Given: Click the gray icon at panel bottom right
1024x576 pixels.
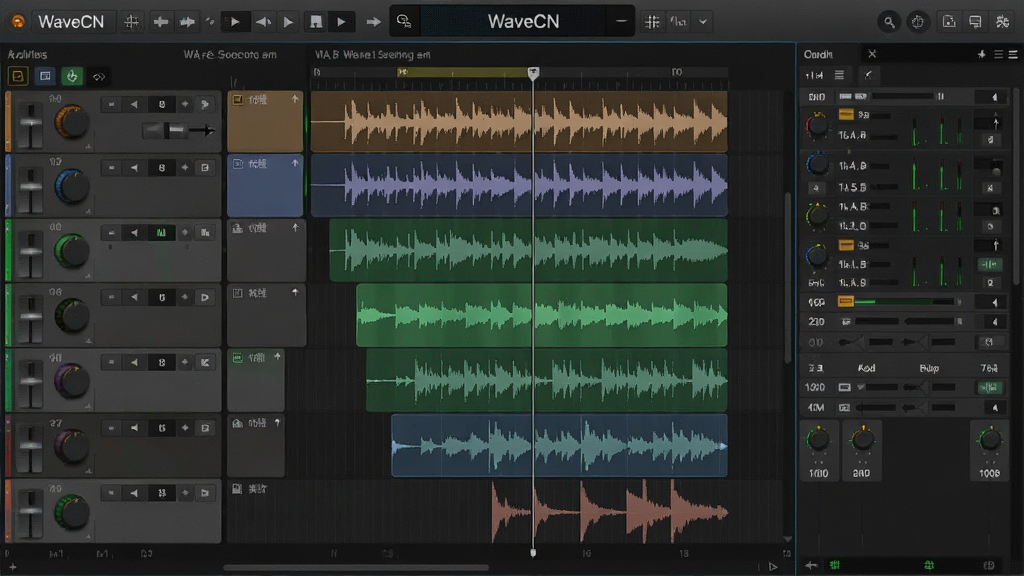Looking at the screenshot, I should point(989,565).
